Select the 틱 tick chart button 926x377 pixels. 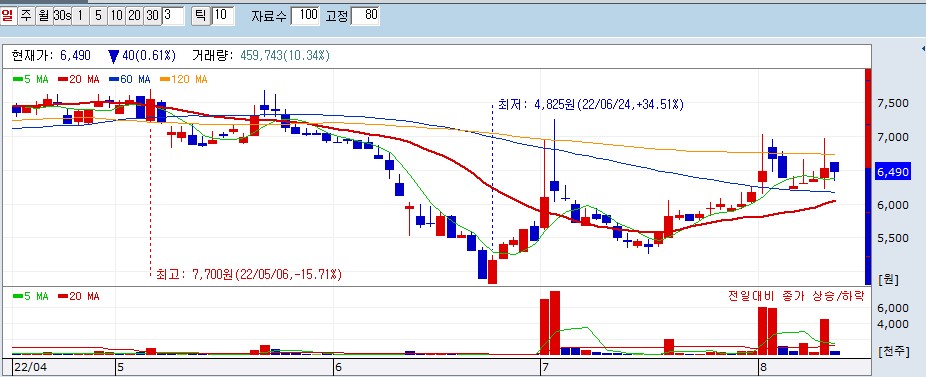[201, 15]
